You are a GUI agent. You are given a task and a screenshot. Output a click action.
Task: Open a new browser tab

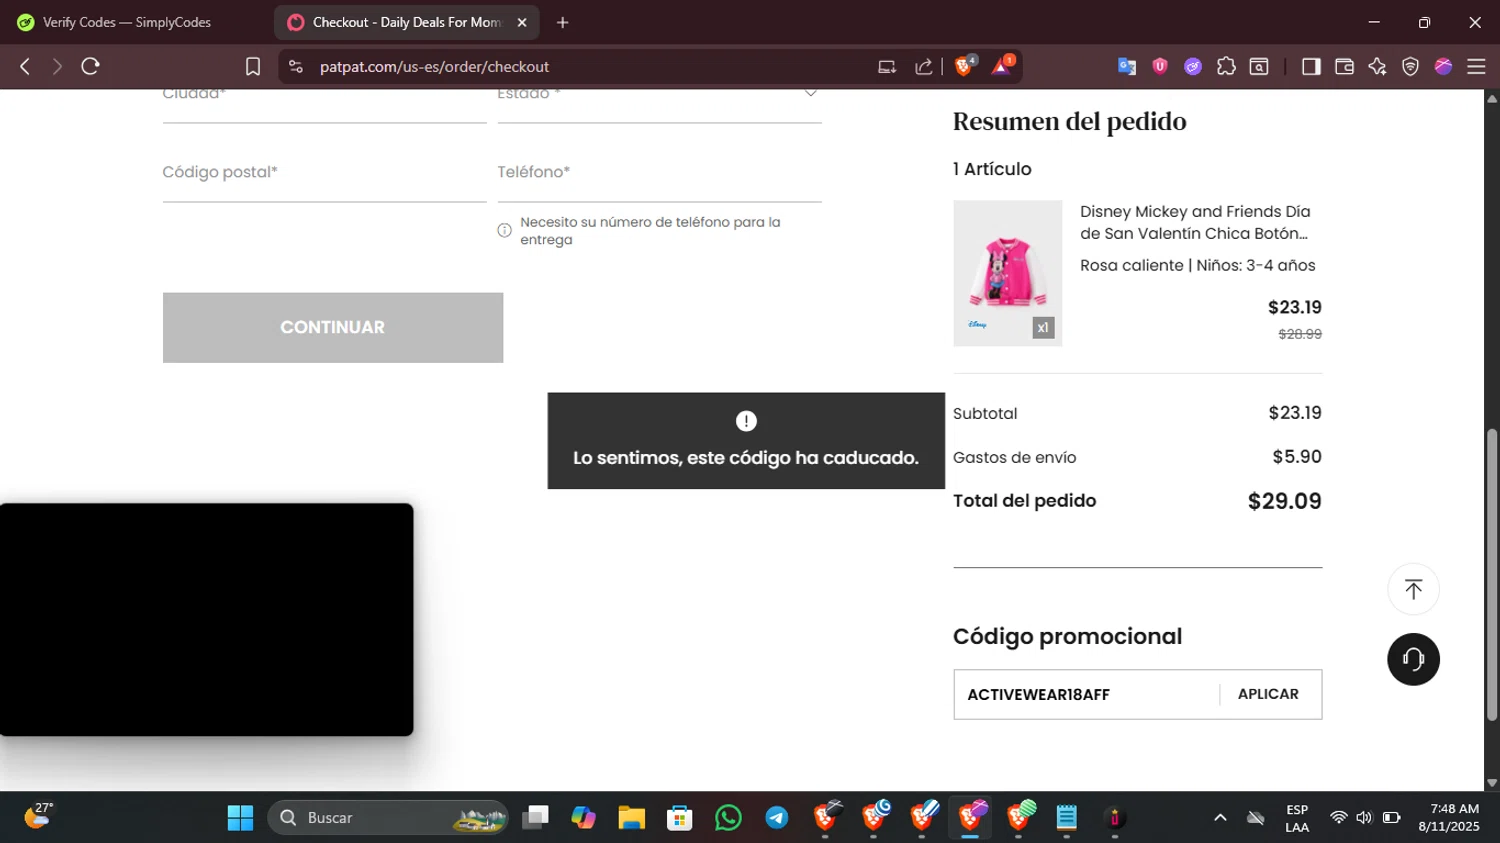click(563, 22)
